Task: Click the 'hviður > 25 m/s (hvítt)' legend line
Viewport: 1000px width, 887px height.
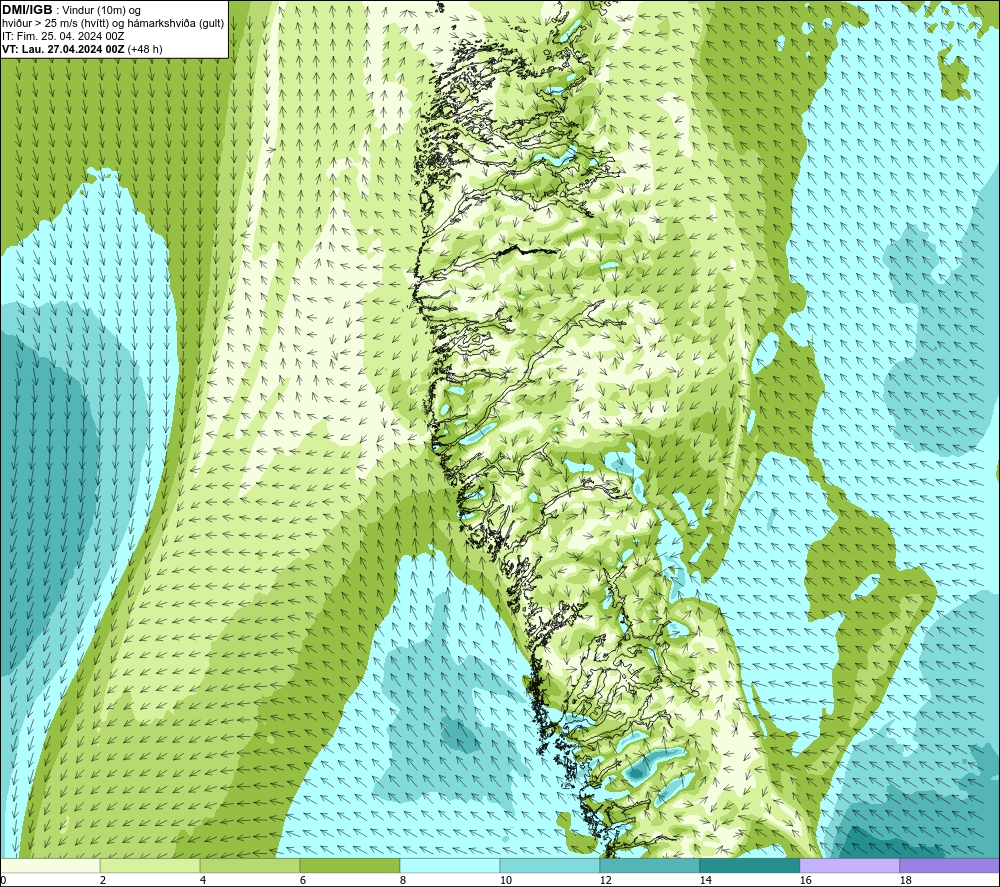Action: point(54,24)
